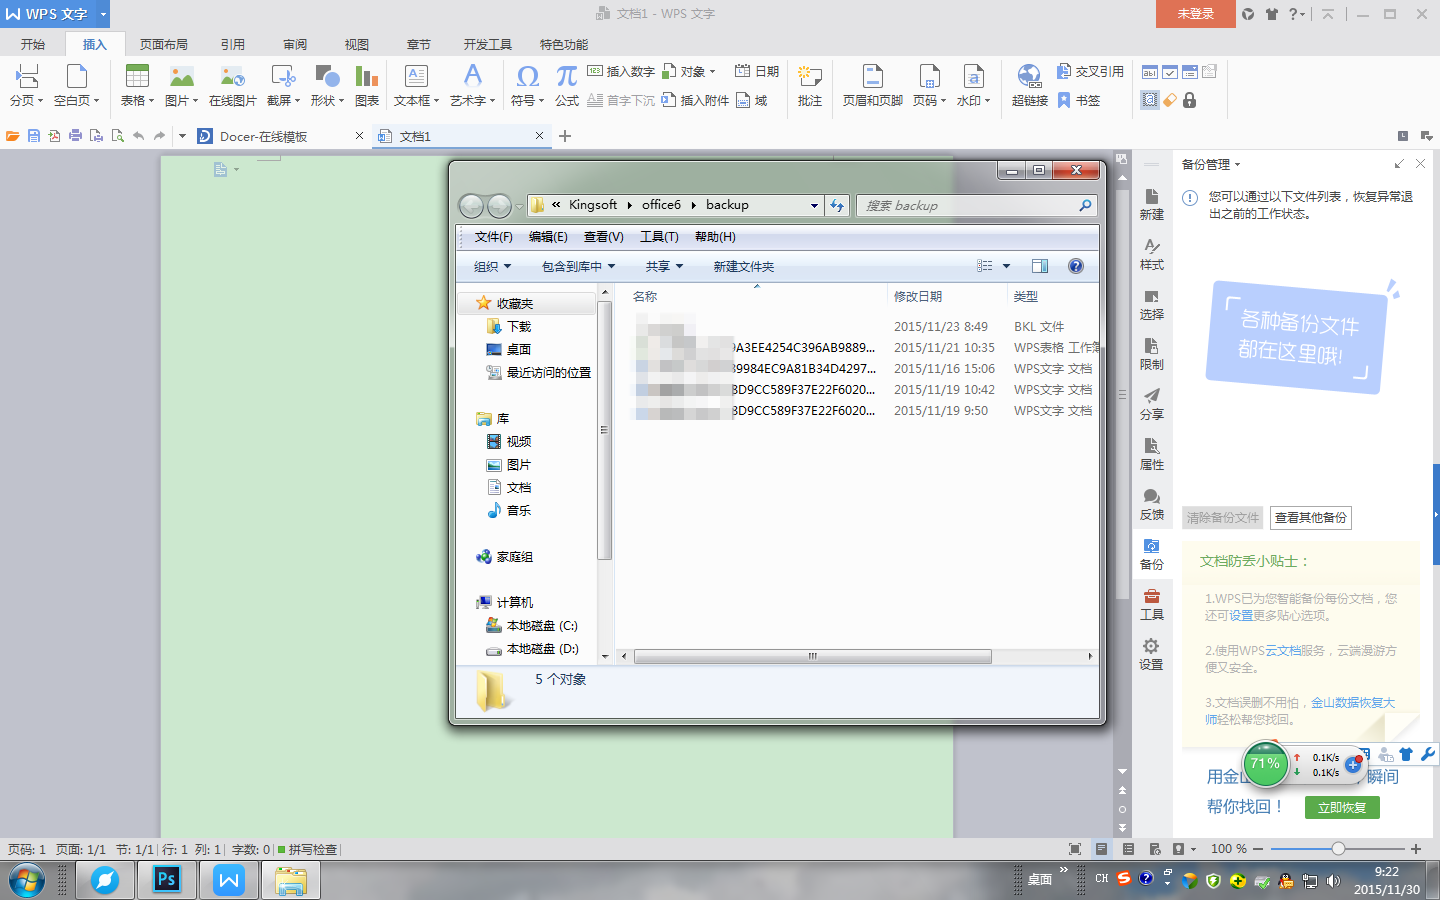Open the 组织 dropdown in Explorer
1440x900 pixels.
(492, 266)
